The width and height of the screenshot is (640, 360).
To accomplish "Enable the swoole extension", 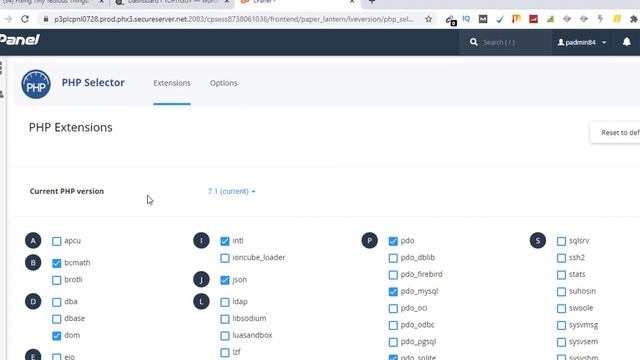I will coord(561,308).
